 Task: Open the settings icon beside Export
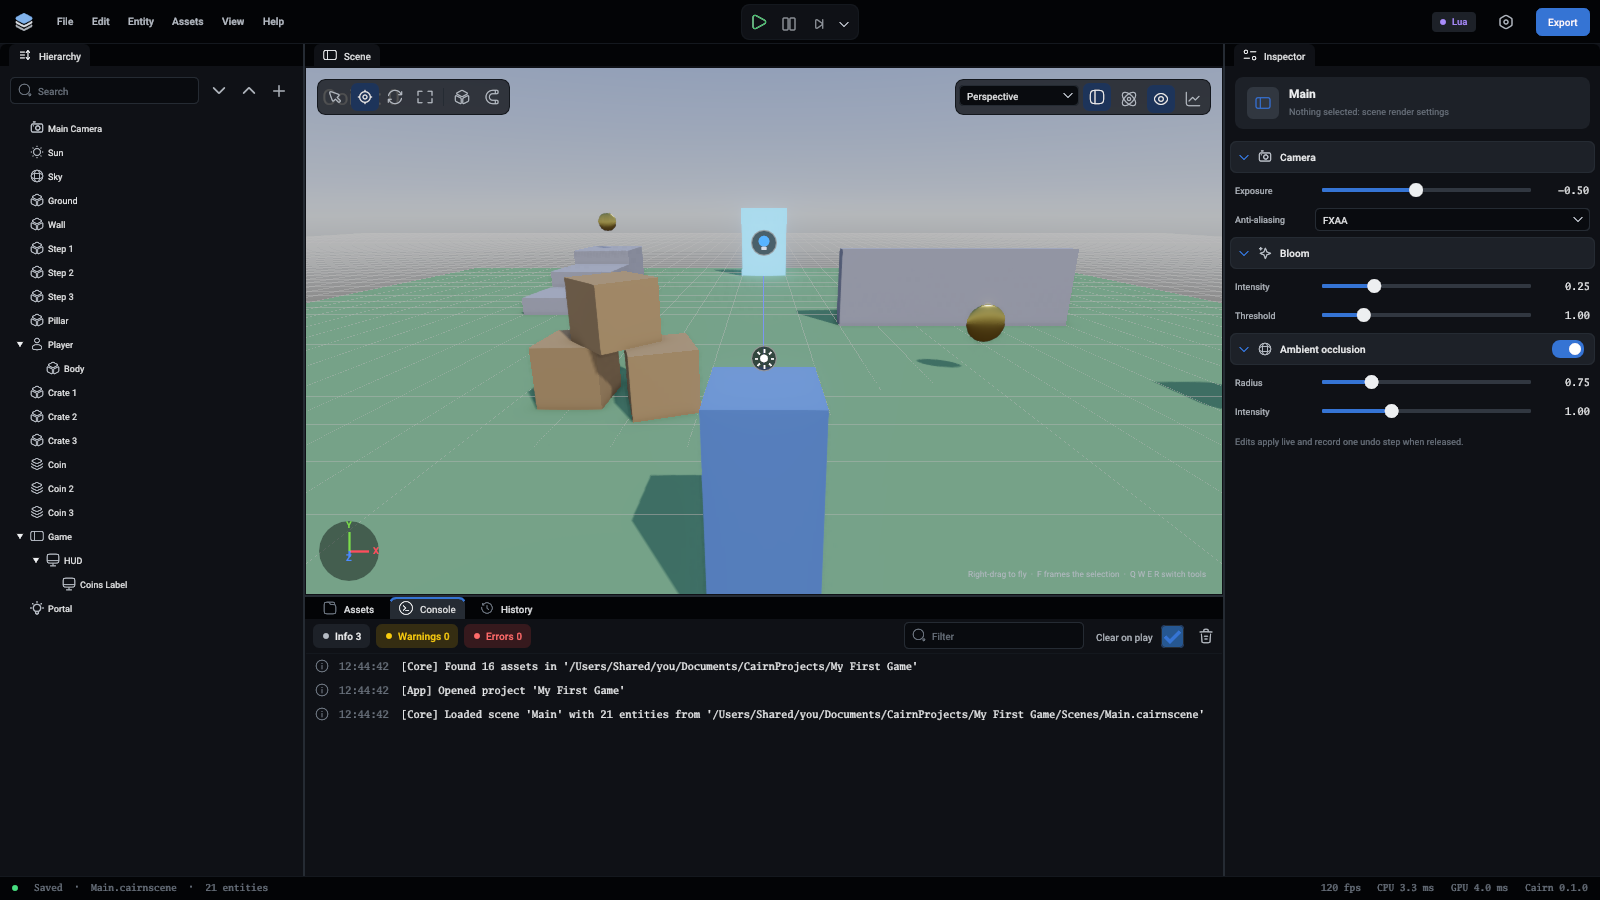pyautogui.click(x=1506, y=22)
